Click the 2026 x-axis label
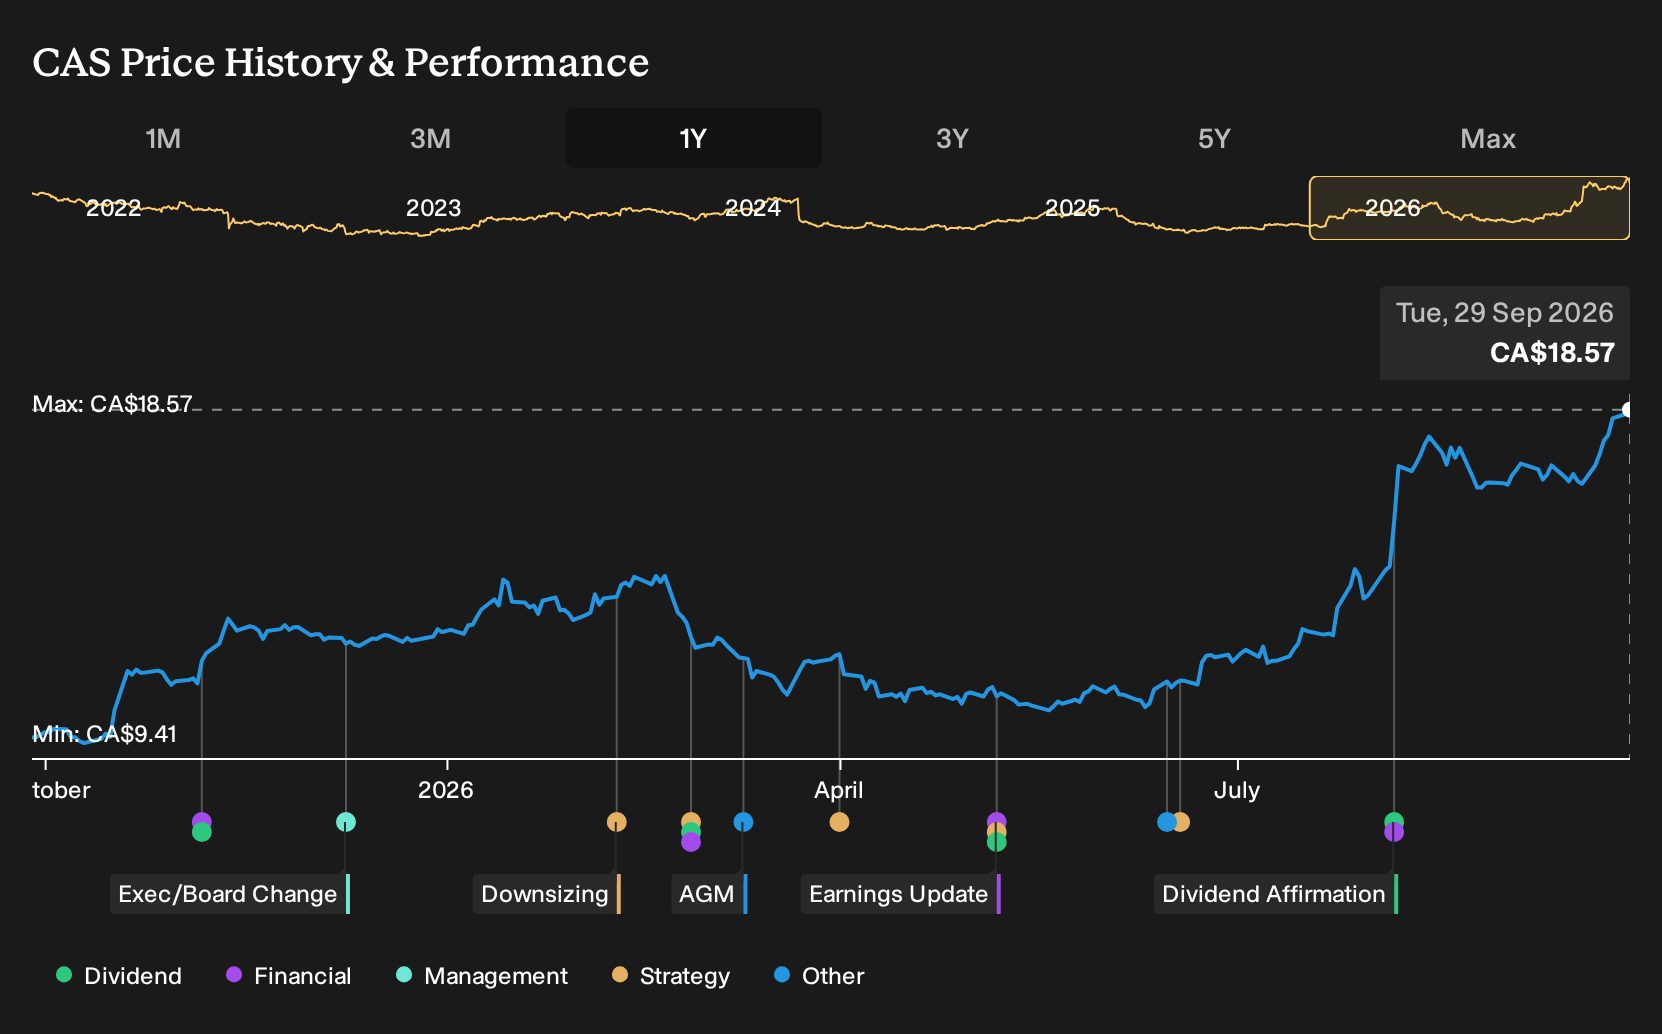Screen dimensions: 1662x1034 click(x=445, y=790)
